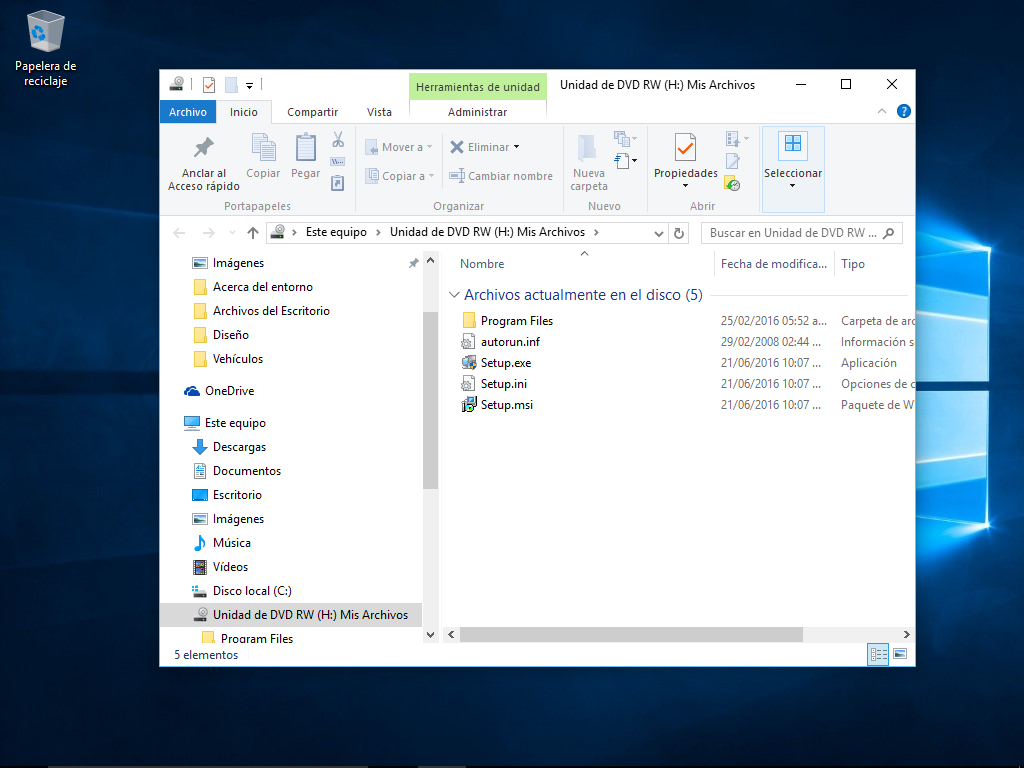Collapse the ribbon with the chevron

point(882,112)
